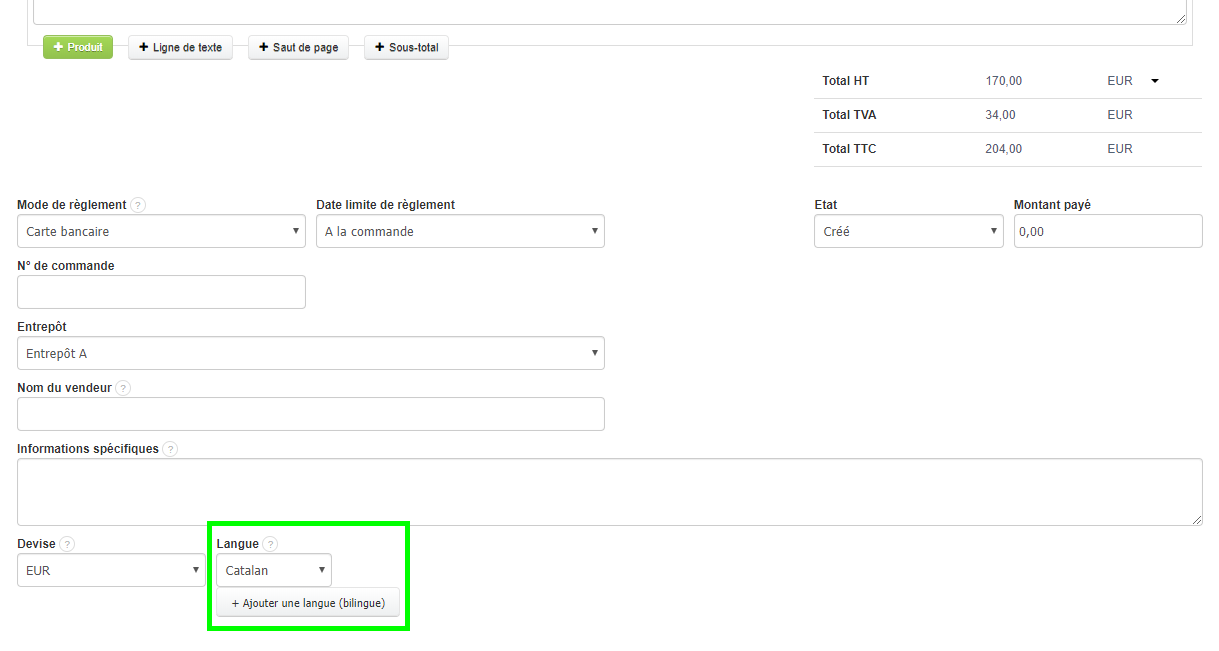
Task: Click the help icon beside Mode de règlement
Action: tap(138, 205)
